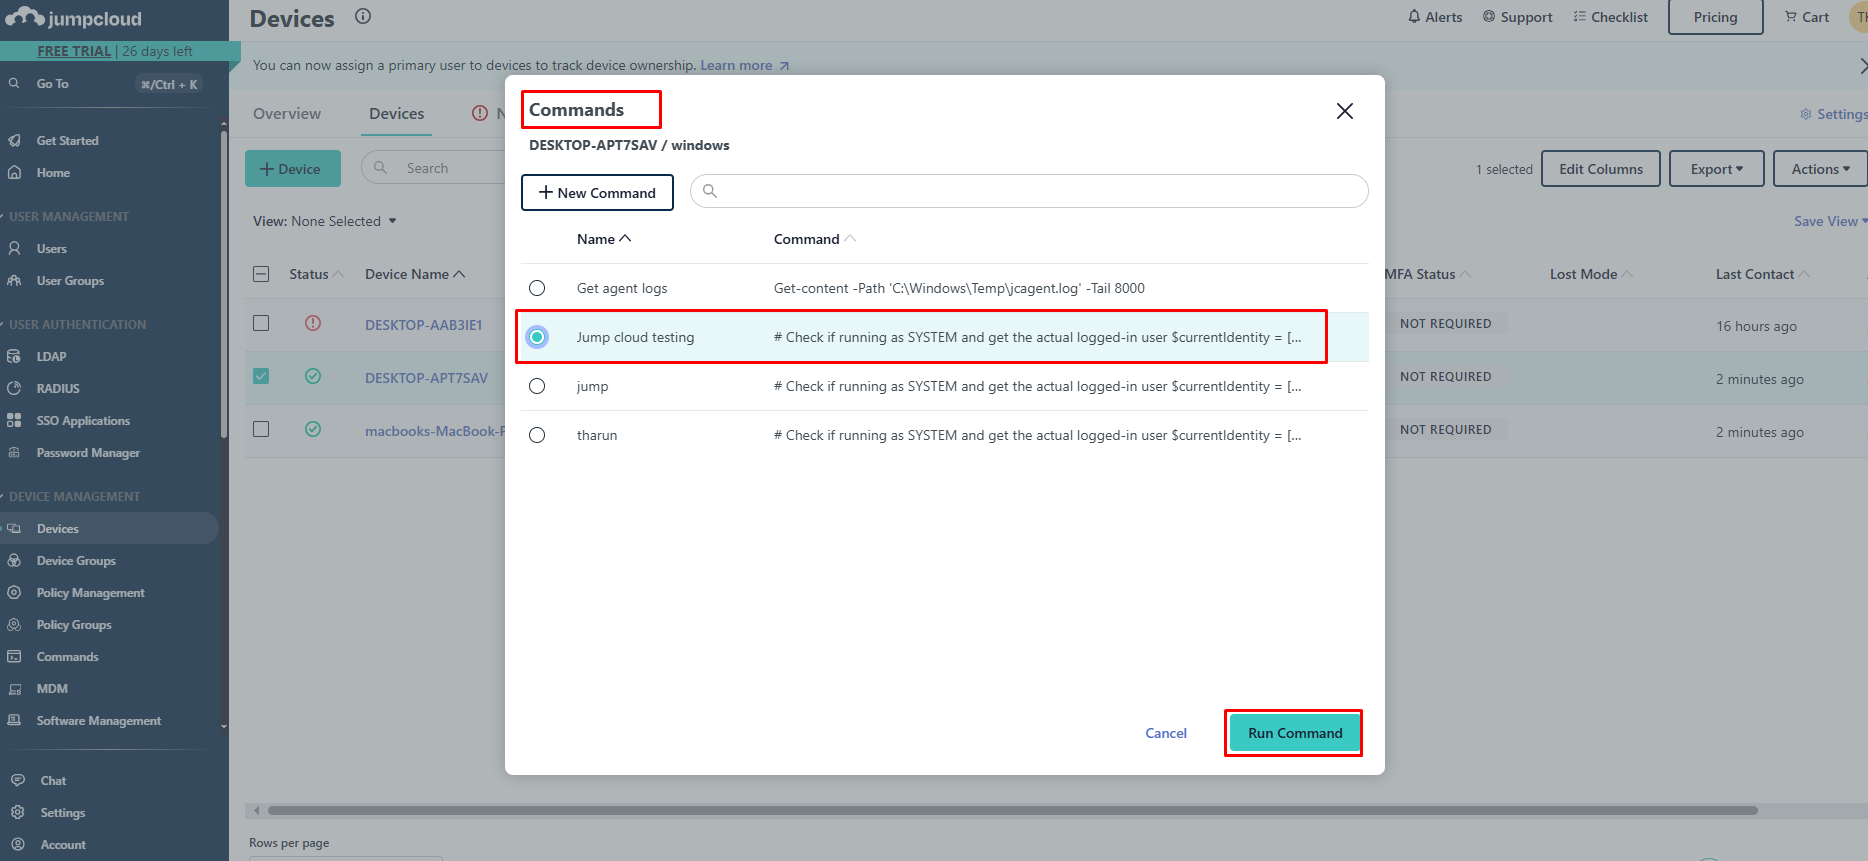1868x861 pixels.
Task: Sort devices by Last Contact column
Action: pyautogui.click(x=1762, y=274)
